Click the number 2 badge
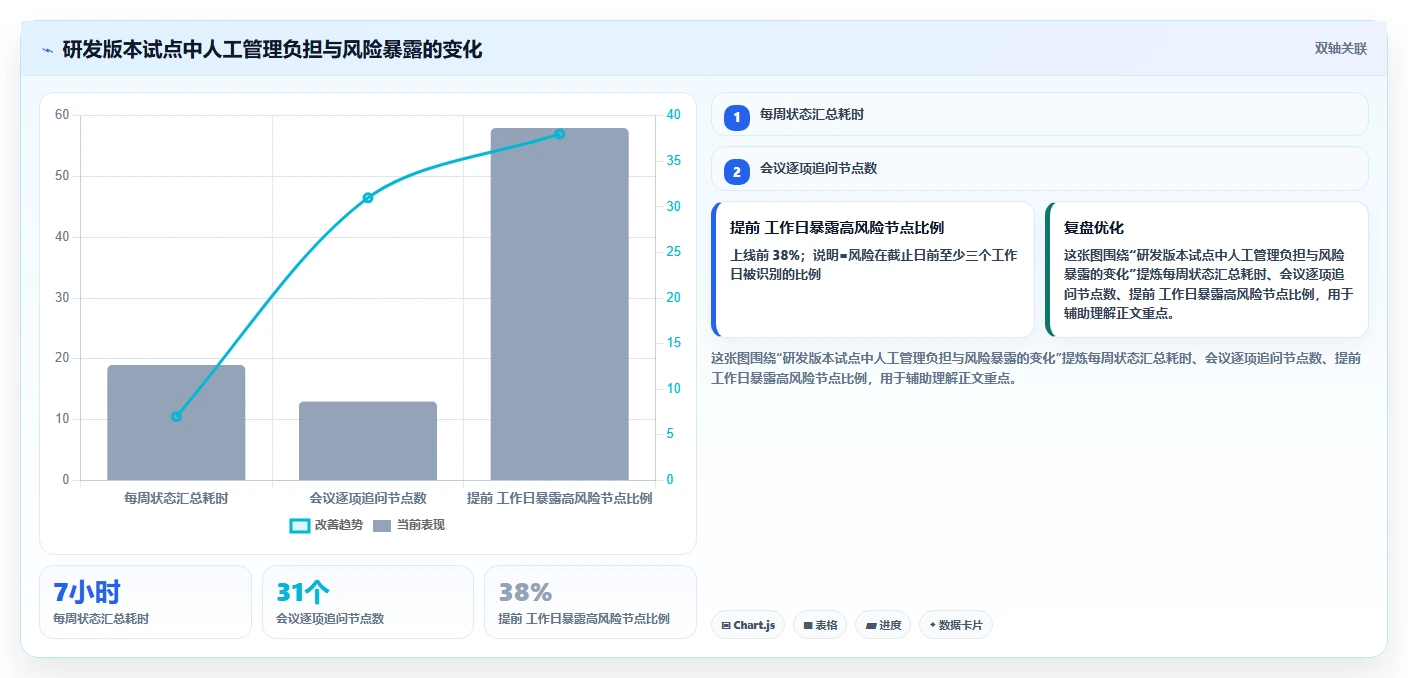The height and width of the screenshot is (678, 1408). click(x=737, y=172)
